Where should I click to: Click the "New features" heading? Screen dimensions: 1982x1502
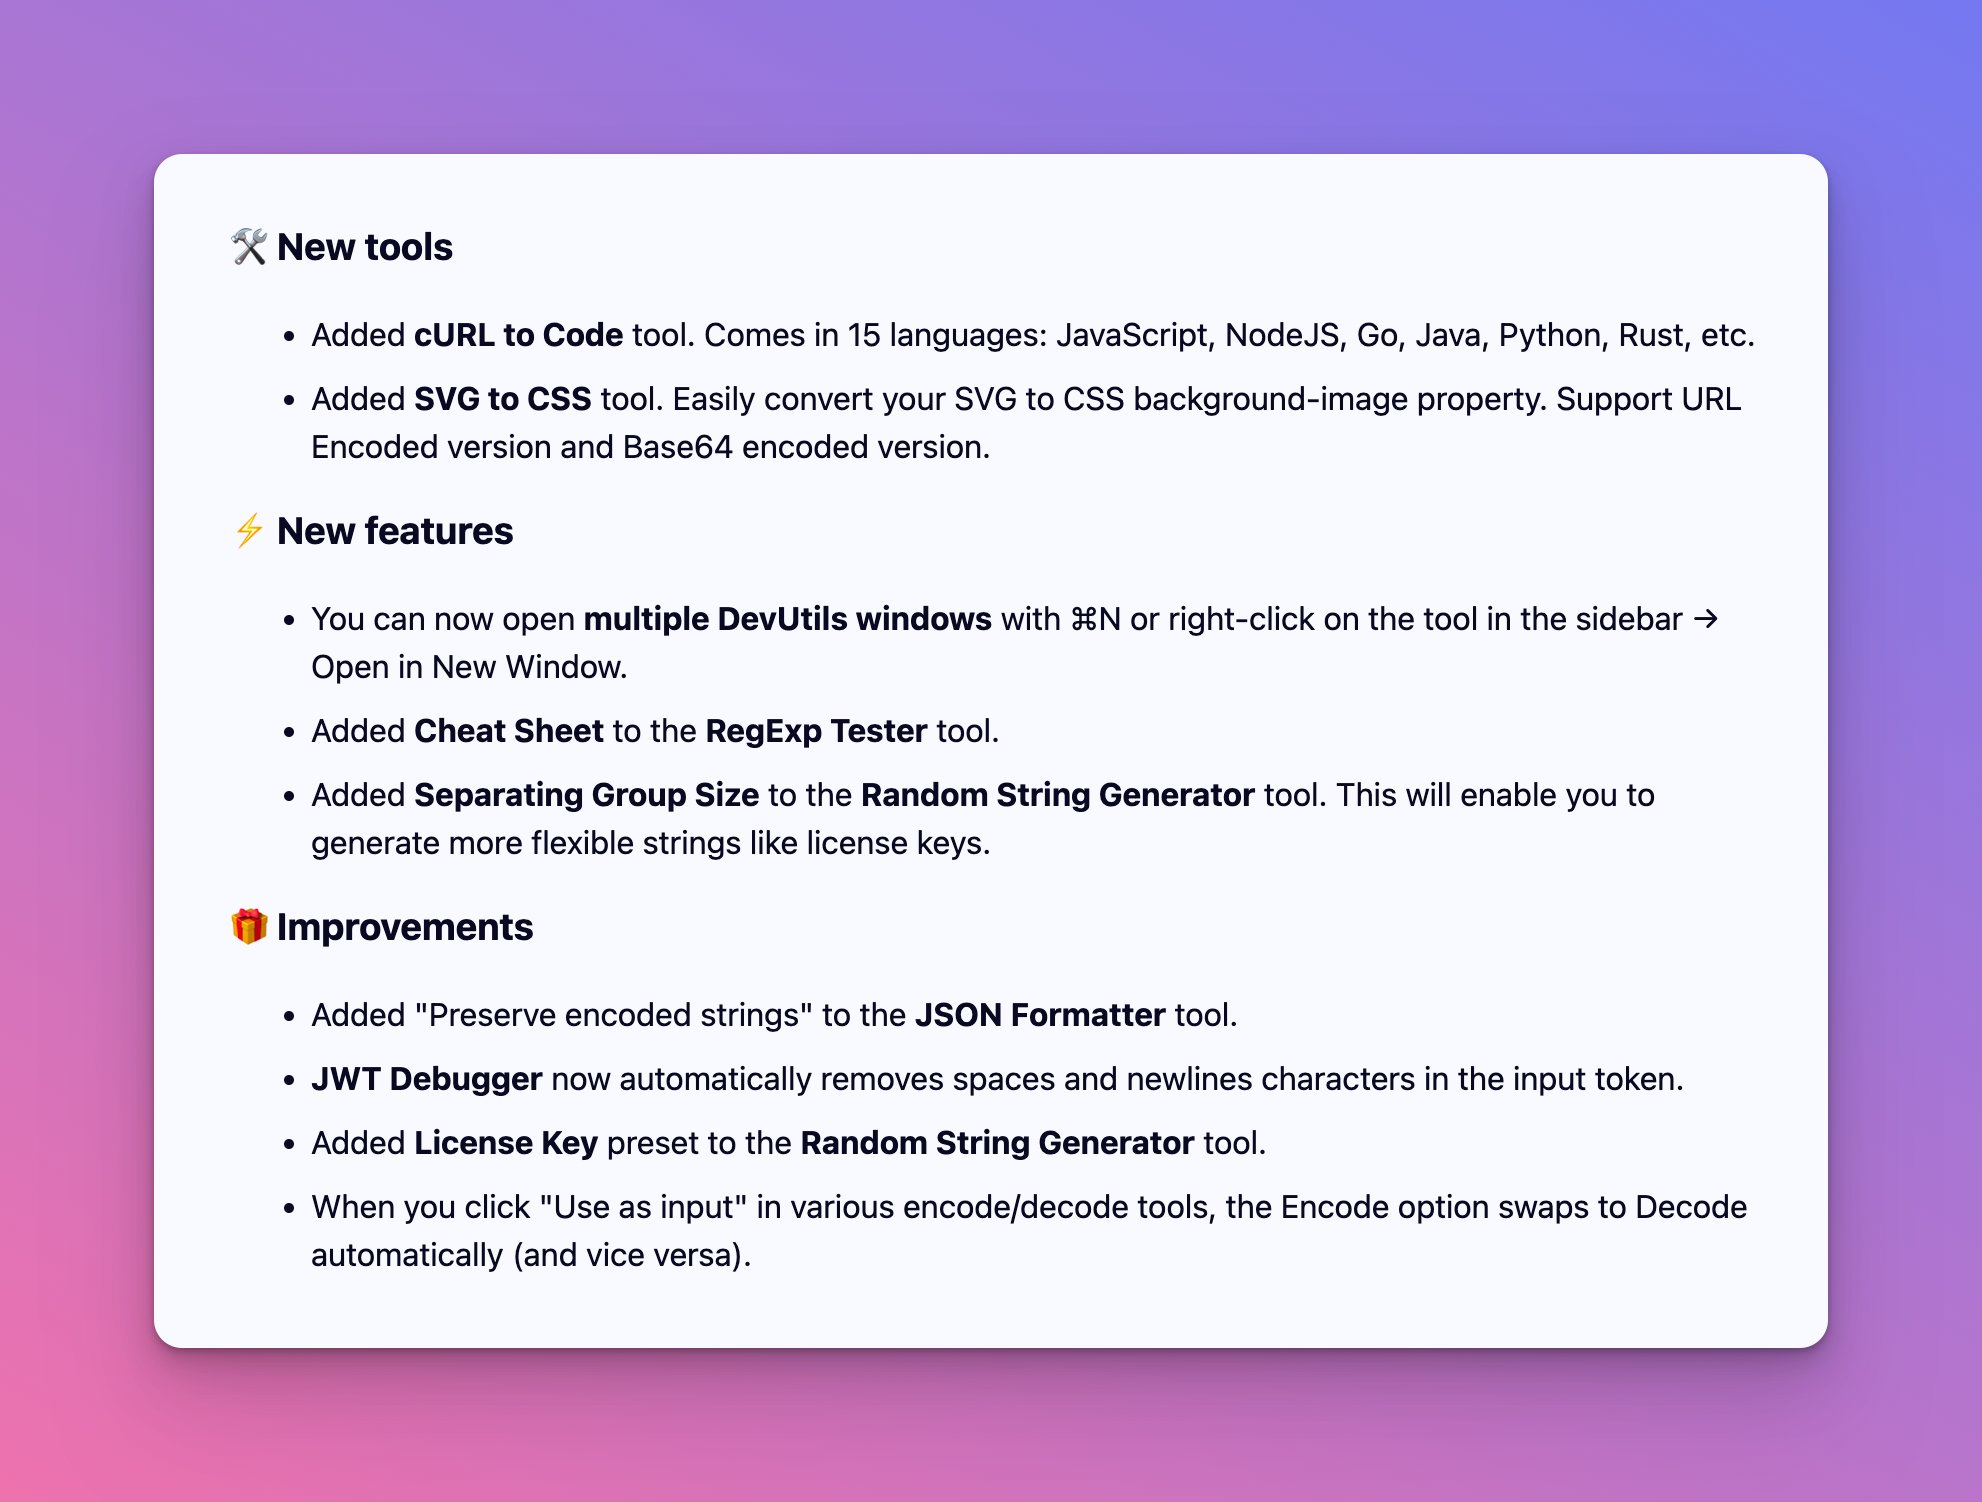coord(394,531)
